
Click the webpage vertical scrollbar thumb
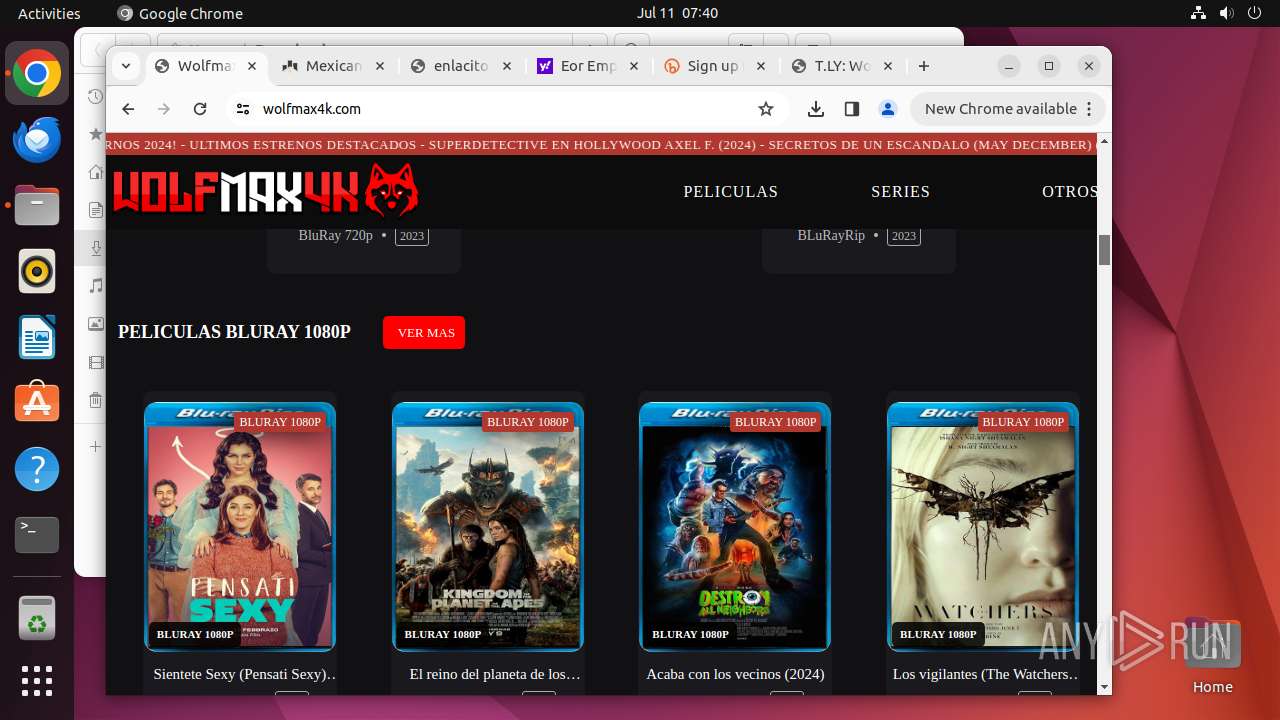click(x=1104, y=250)
